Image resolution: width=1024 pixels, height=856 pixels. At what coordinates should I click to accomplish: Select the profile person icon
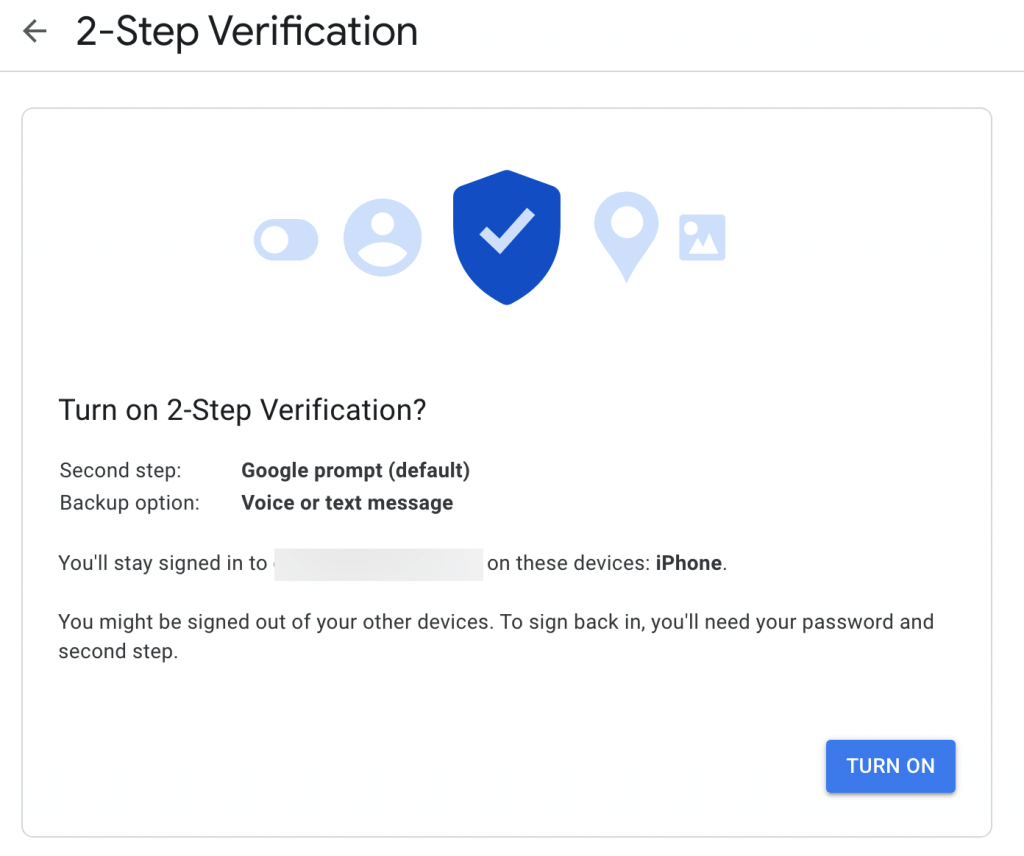[383, 238]
